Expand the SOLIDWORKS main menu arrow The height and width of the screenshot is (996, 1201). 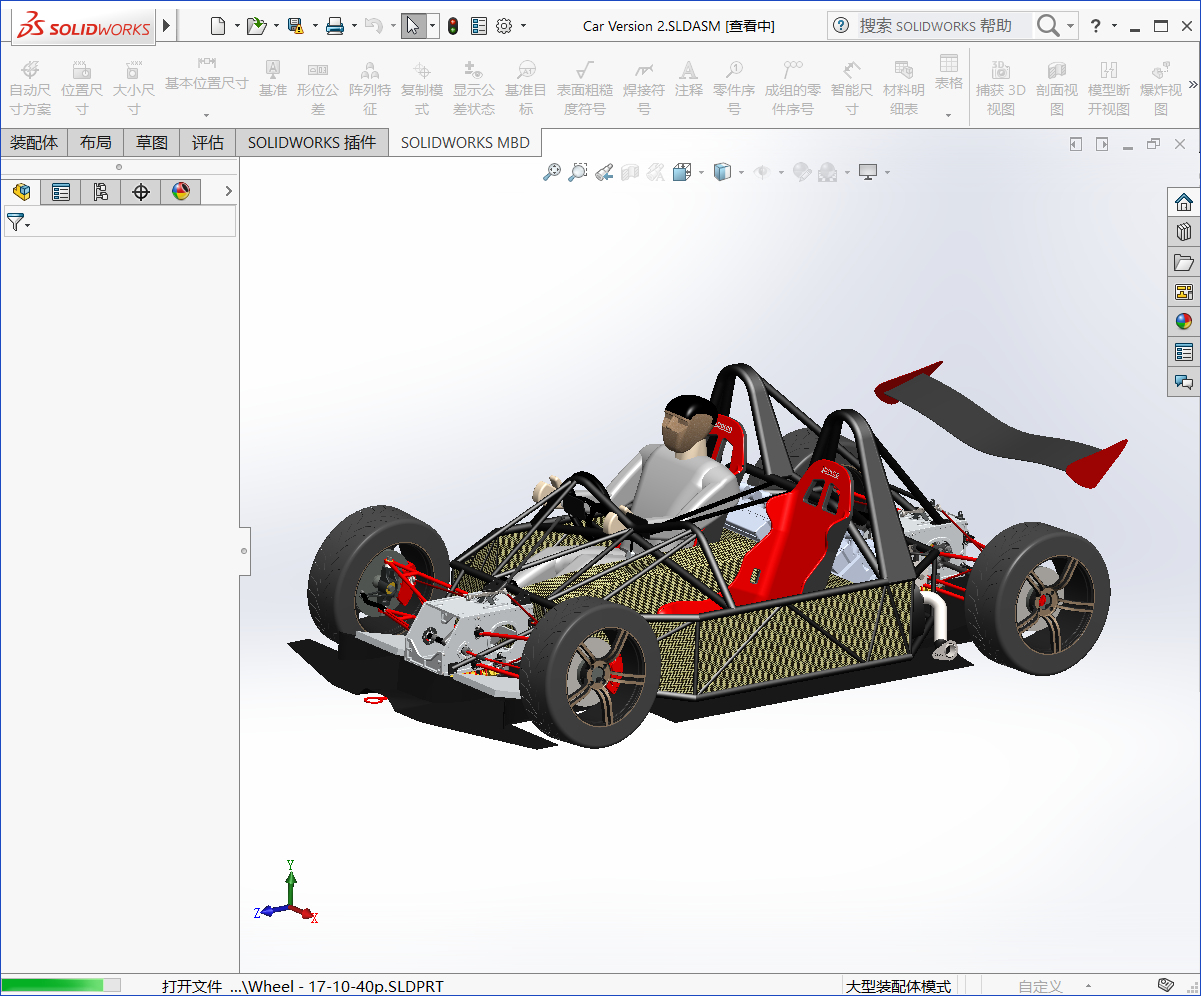166,26
